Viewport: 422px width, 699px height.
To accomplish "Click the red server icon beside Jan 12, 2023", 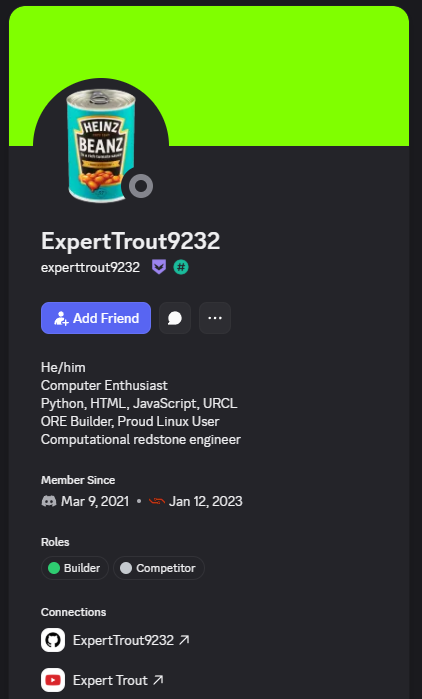I will 157,501.
